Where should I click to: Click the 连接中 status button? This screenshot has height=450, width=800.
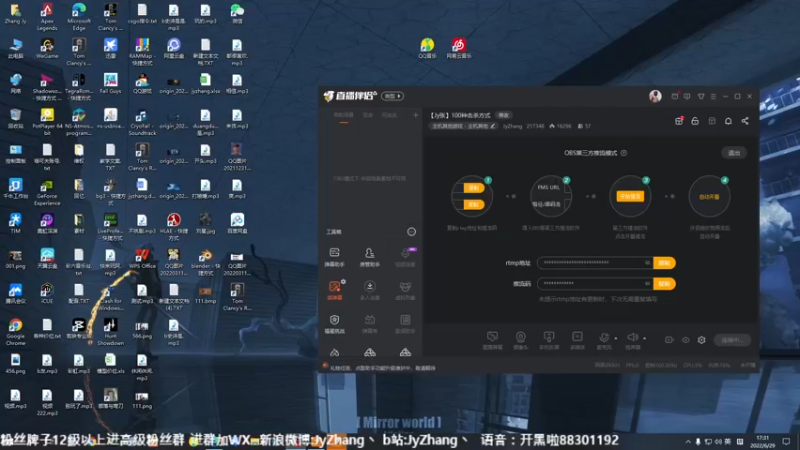tap(732, 340)
